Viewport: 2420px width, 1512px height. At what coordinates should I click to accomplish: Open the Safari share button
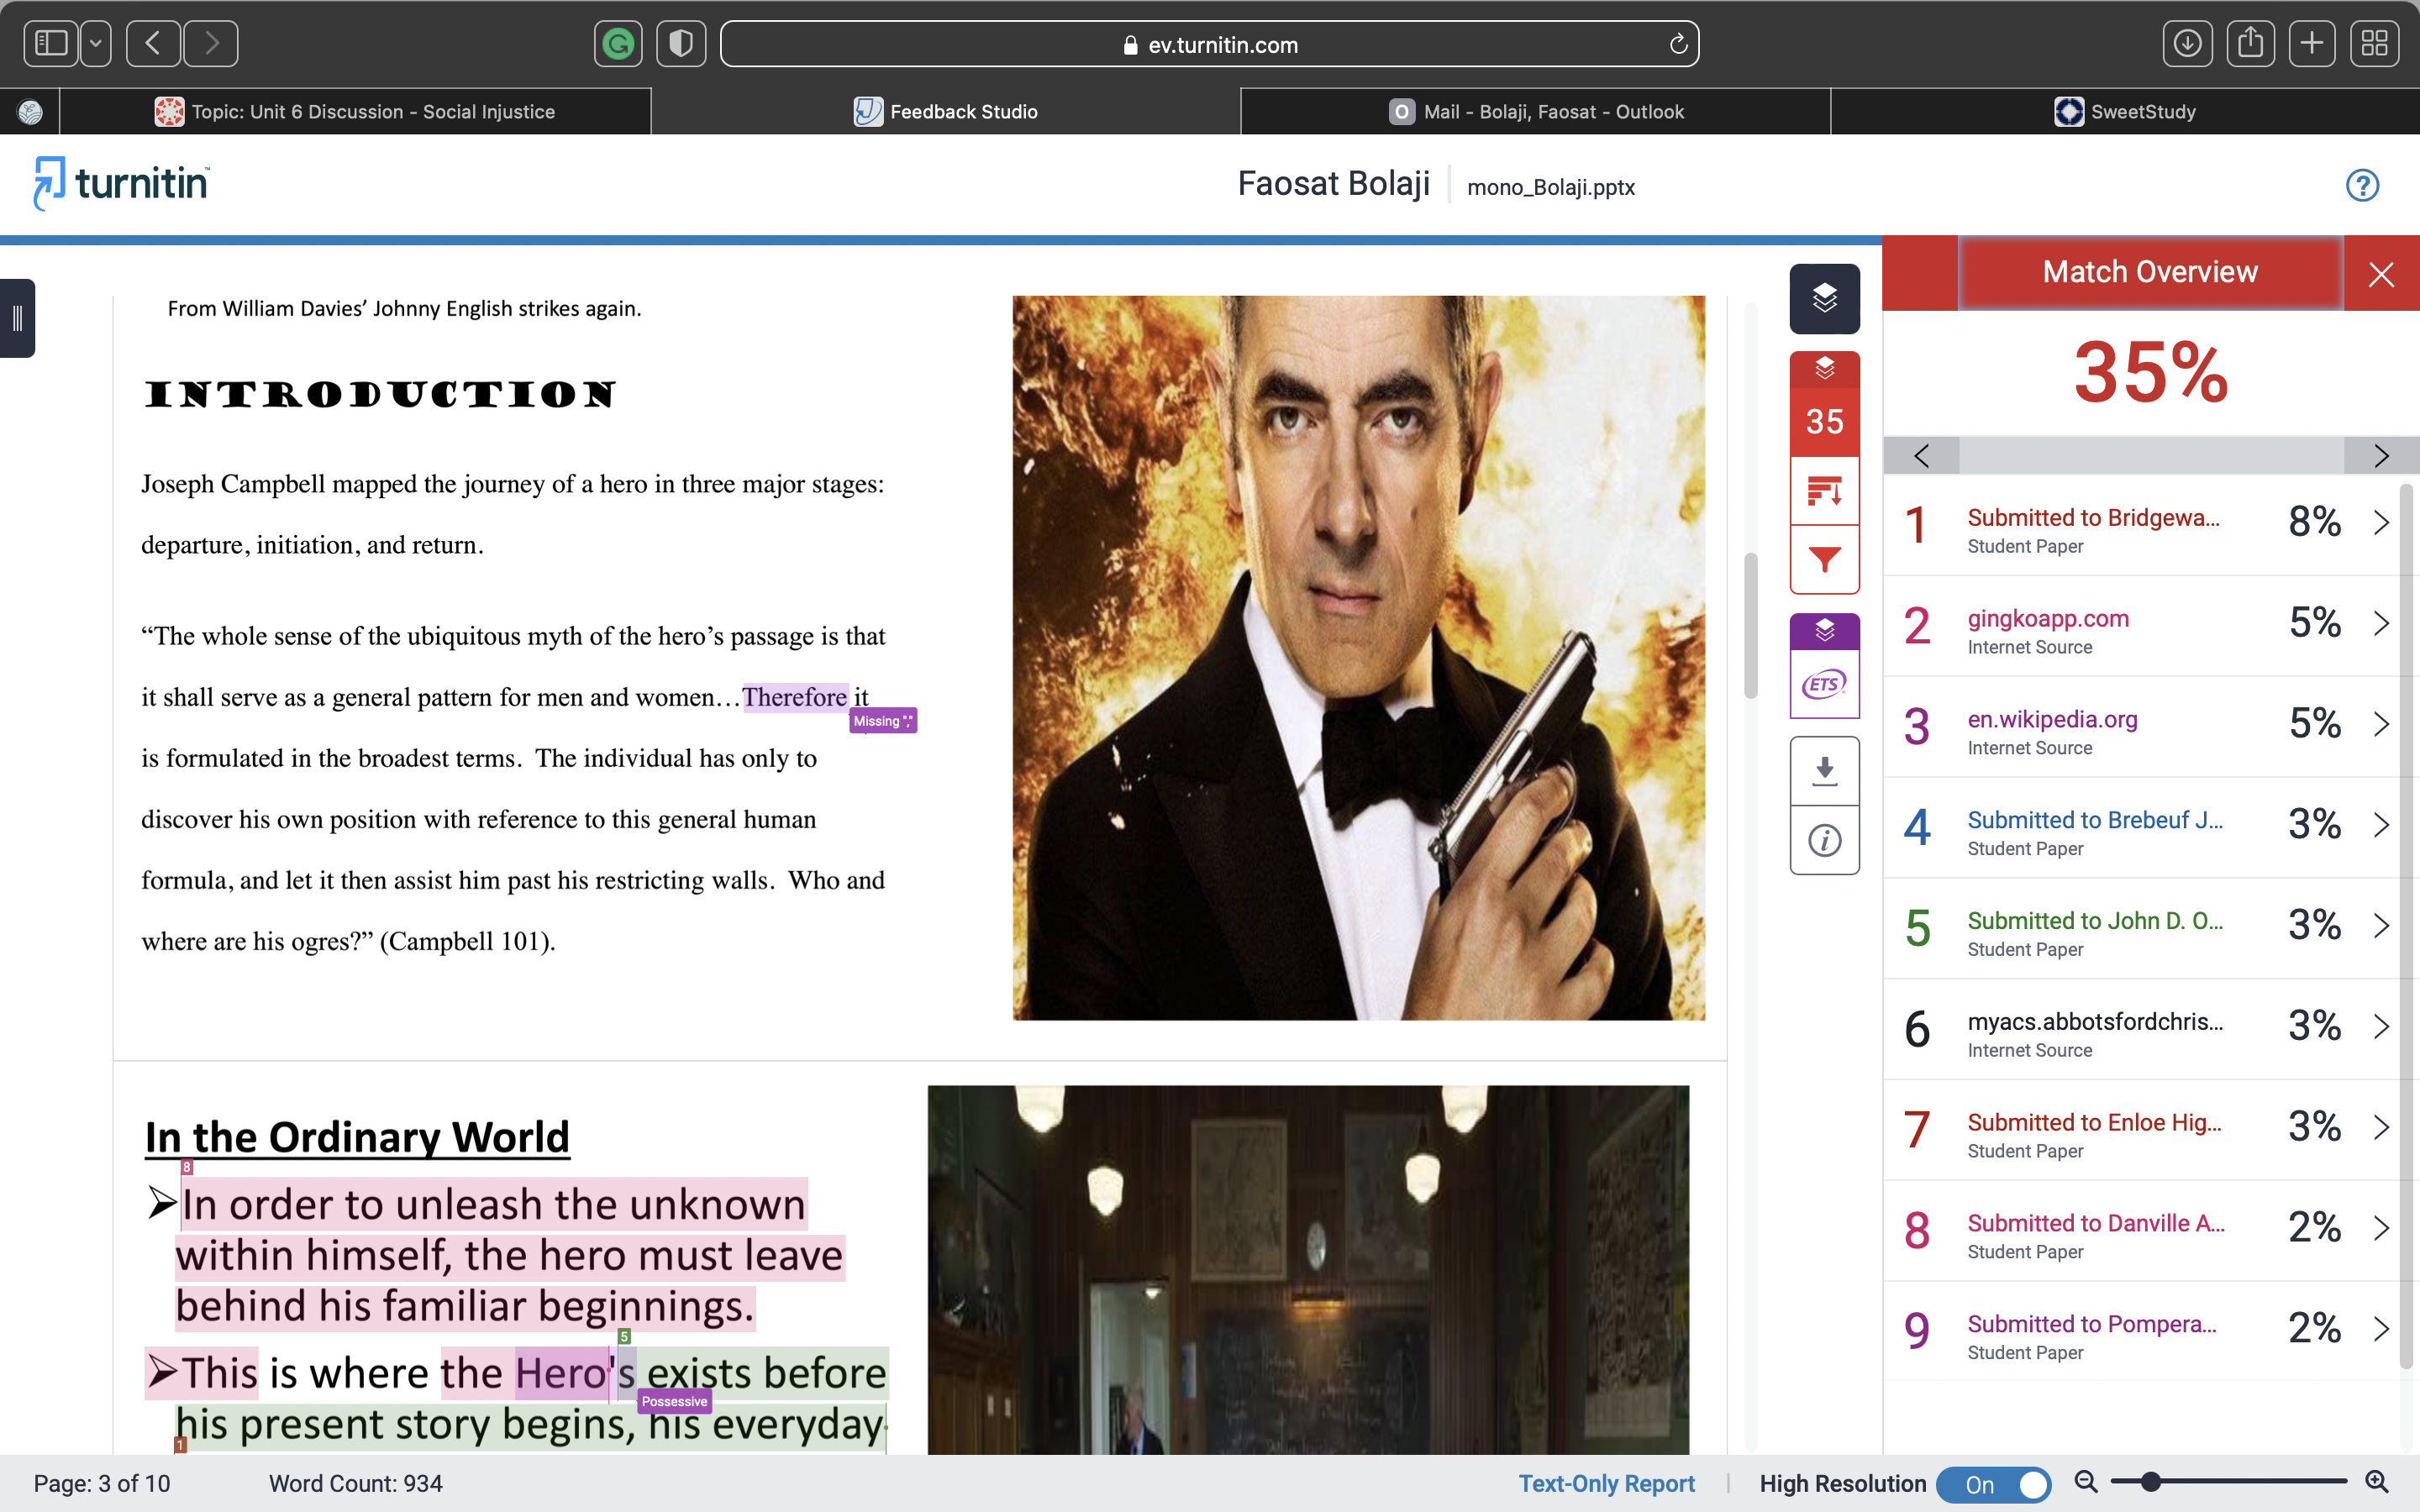click(x=2250, y=44)
